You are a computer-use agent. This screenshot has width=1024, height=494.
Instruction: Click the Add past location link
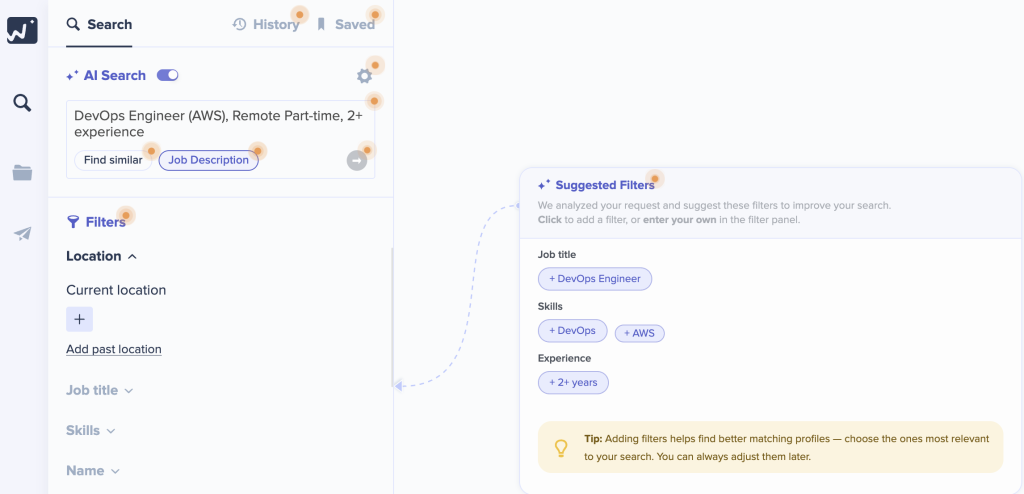[x=114, y=349]
